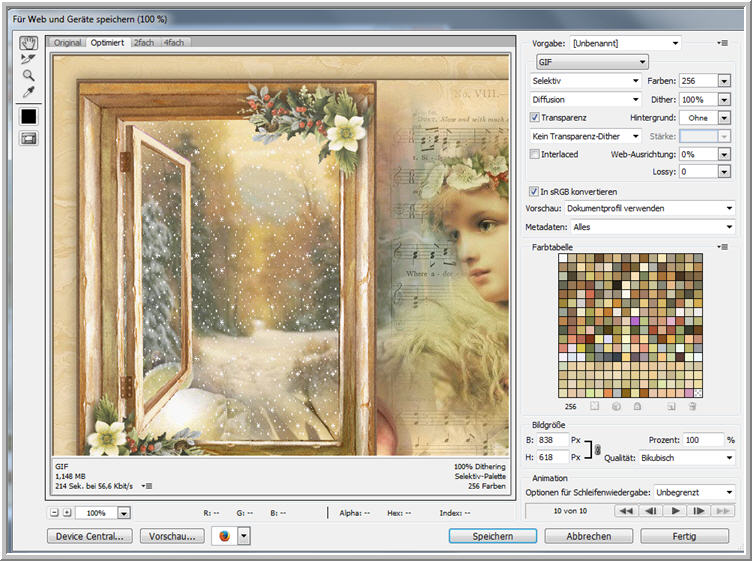
Task: Toggle slices visibility button in toolbar
Action: pos(28,139)
